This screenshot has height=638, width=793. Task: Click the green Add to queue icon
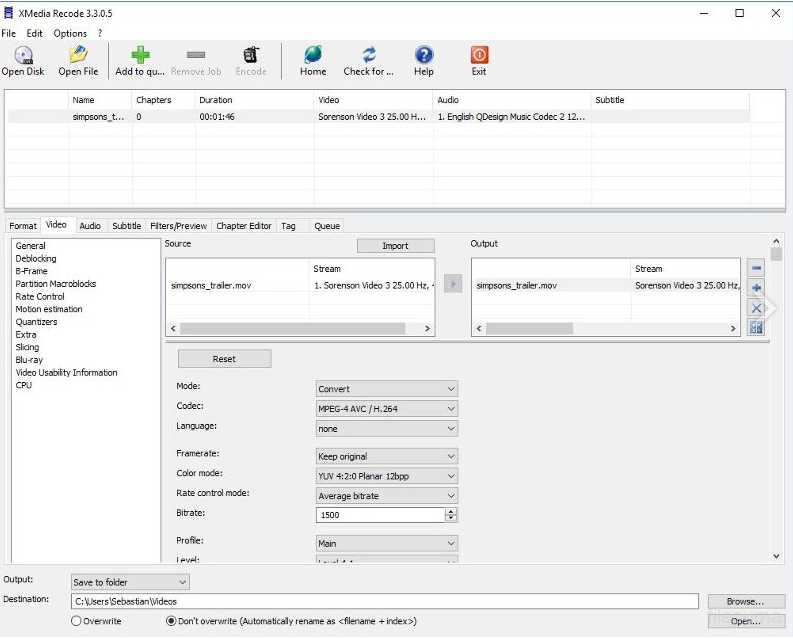(x=140, y=55)
